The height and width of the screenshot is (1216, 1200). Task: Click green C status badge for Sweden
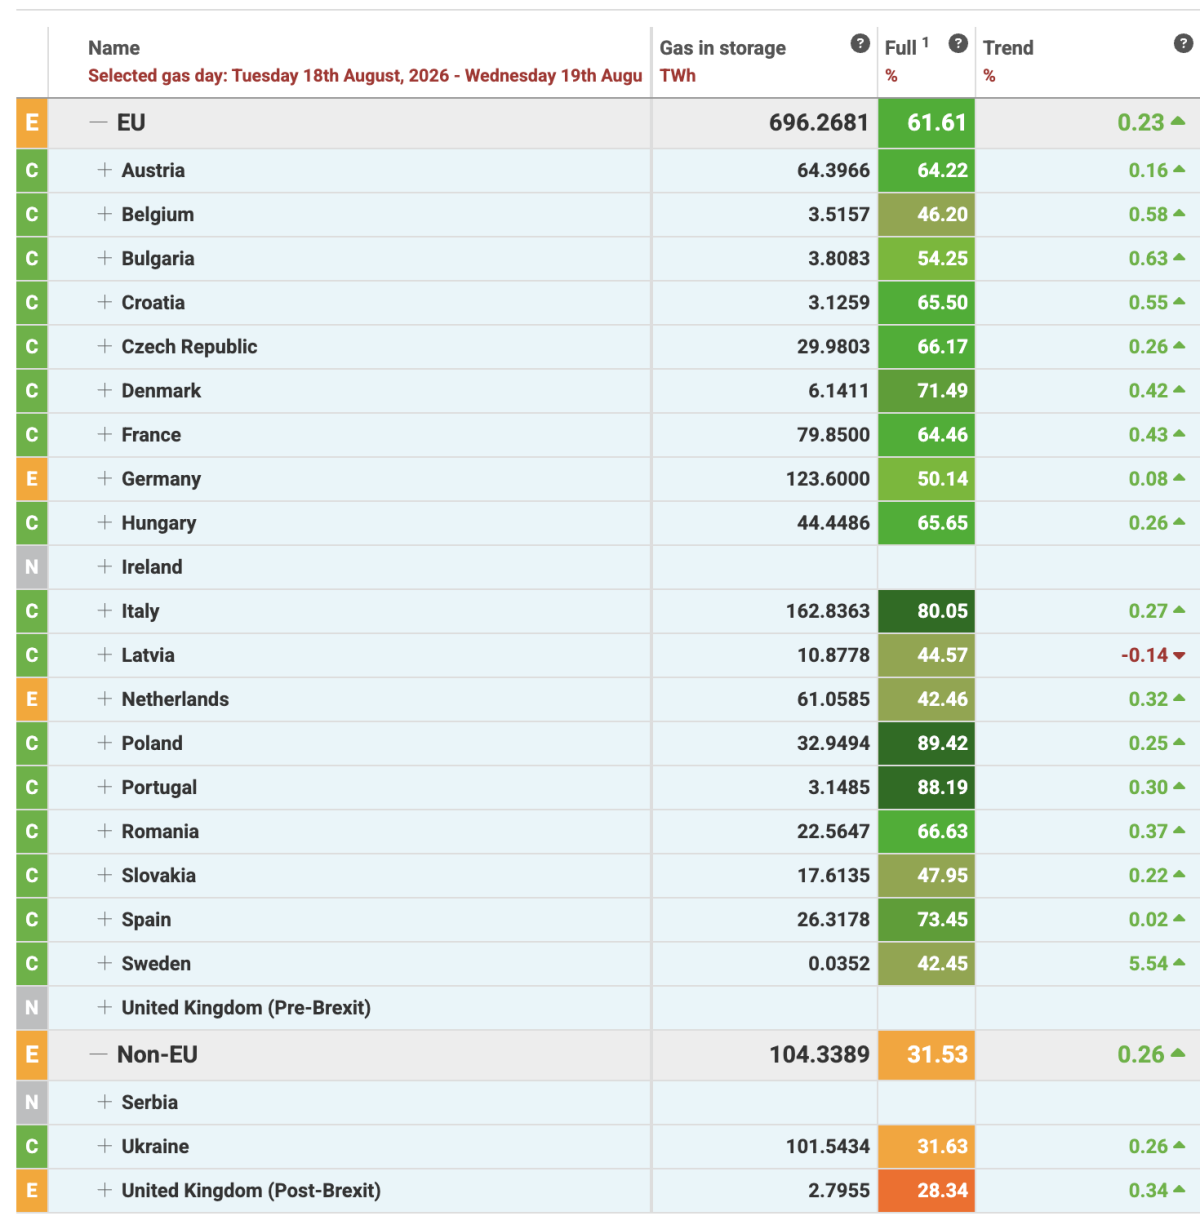[x=32, y=963]
